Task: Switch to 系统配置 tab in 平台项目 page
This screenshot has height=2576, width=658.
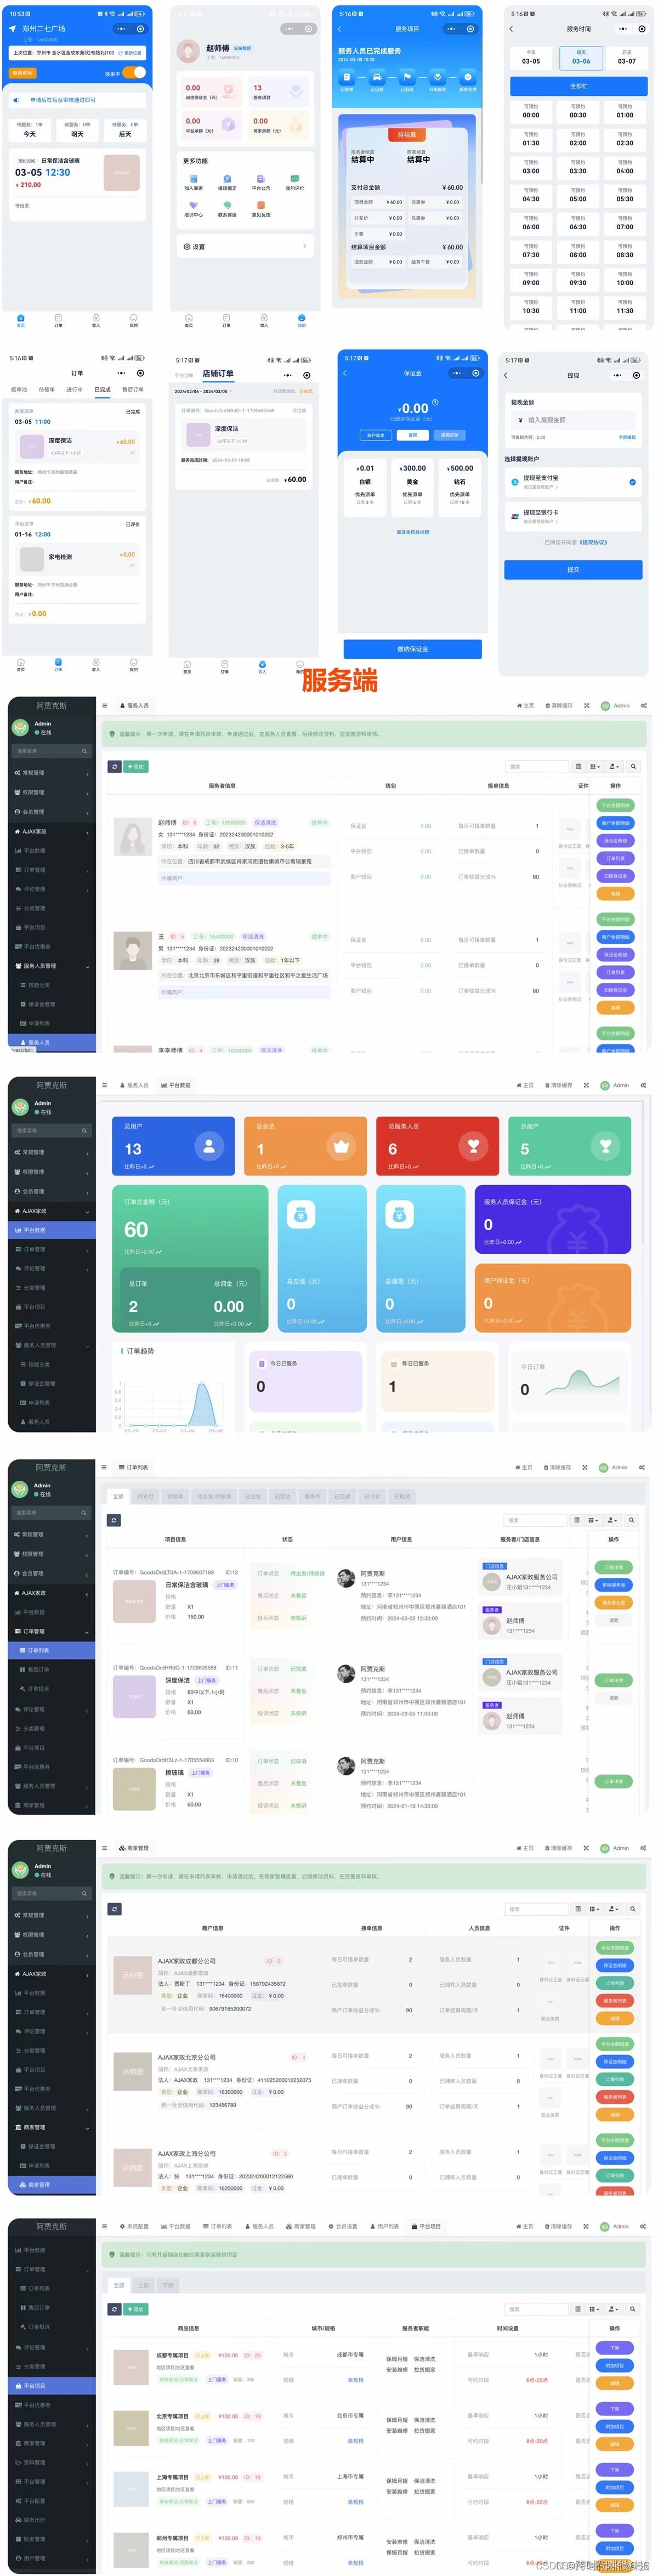Action: pyautogui.click(x=134, y=2226)
